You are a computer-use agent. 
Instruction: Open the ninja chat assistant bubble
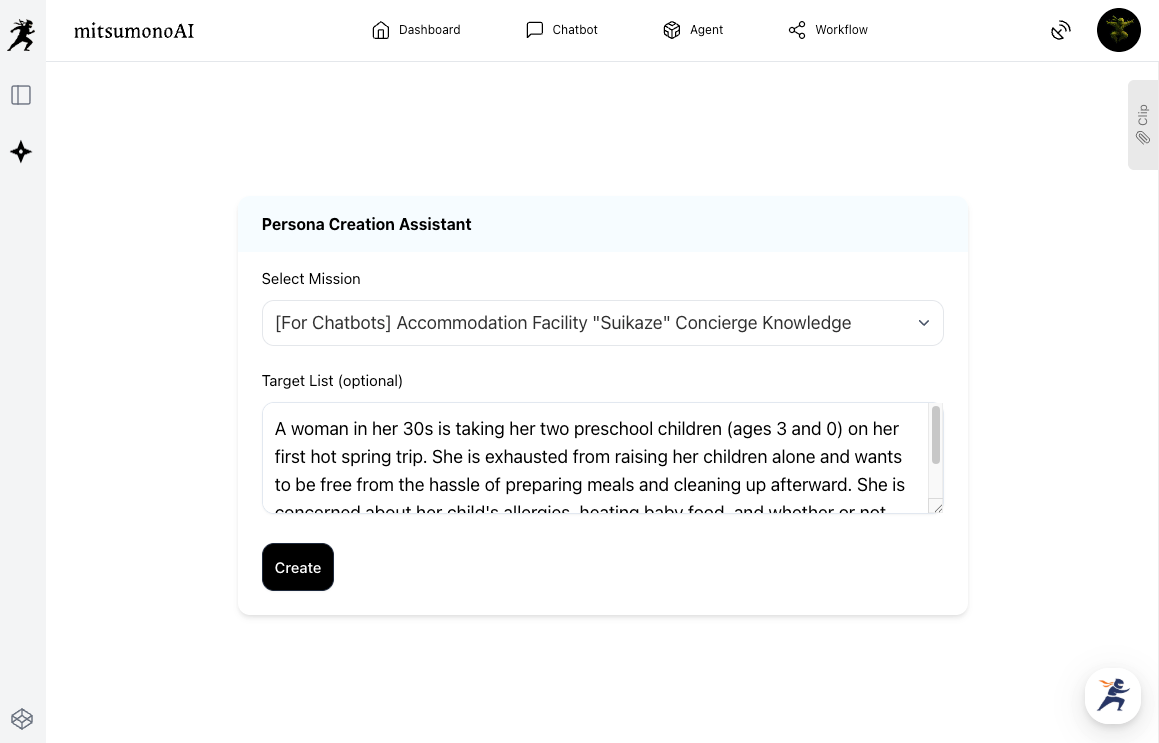coord(1113,695)
